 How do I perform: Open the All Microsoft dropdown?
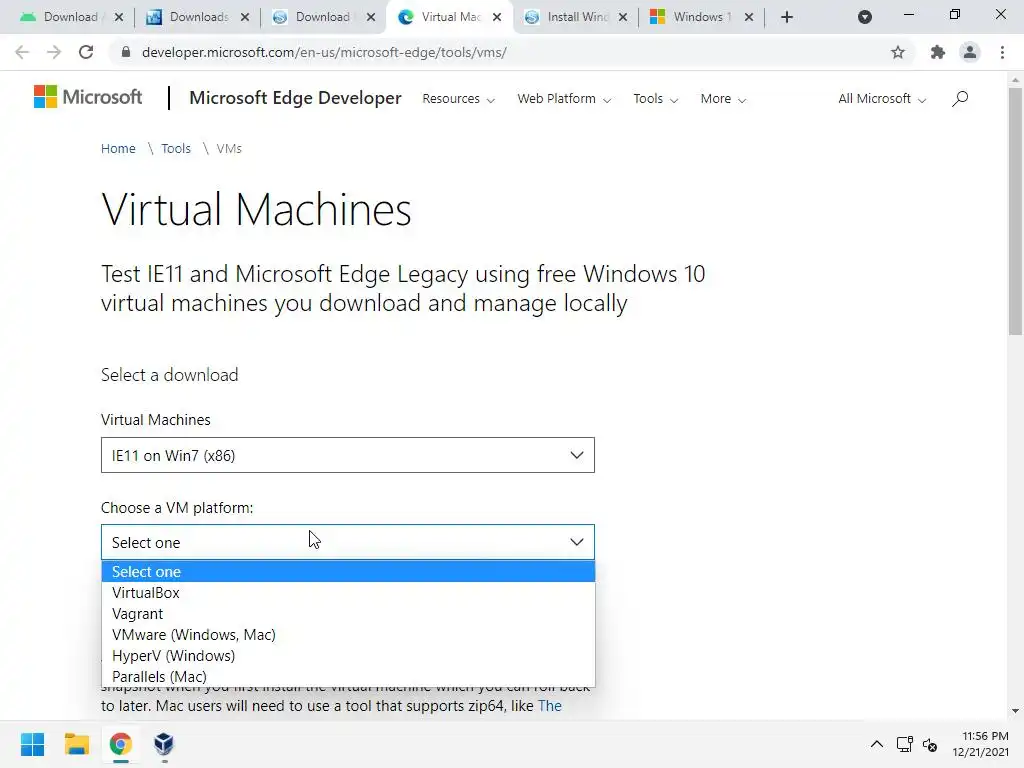[882, 99]
